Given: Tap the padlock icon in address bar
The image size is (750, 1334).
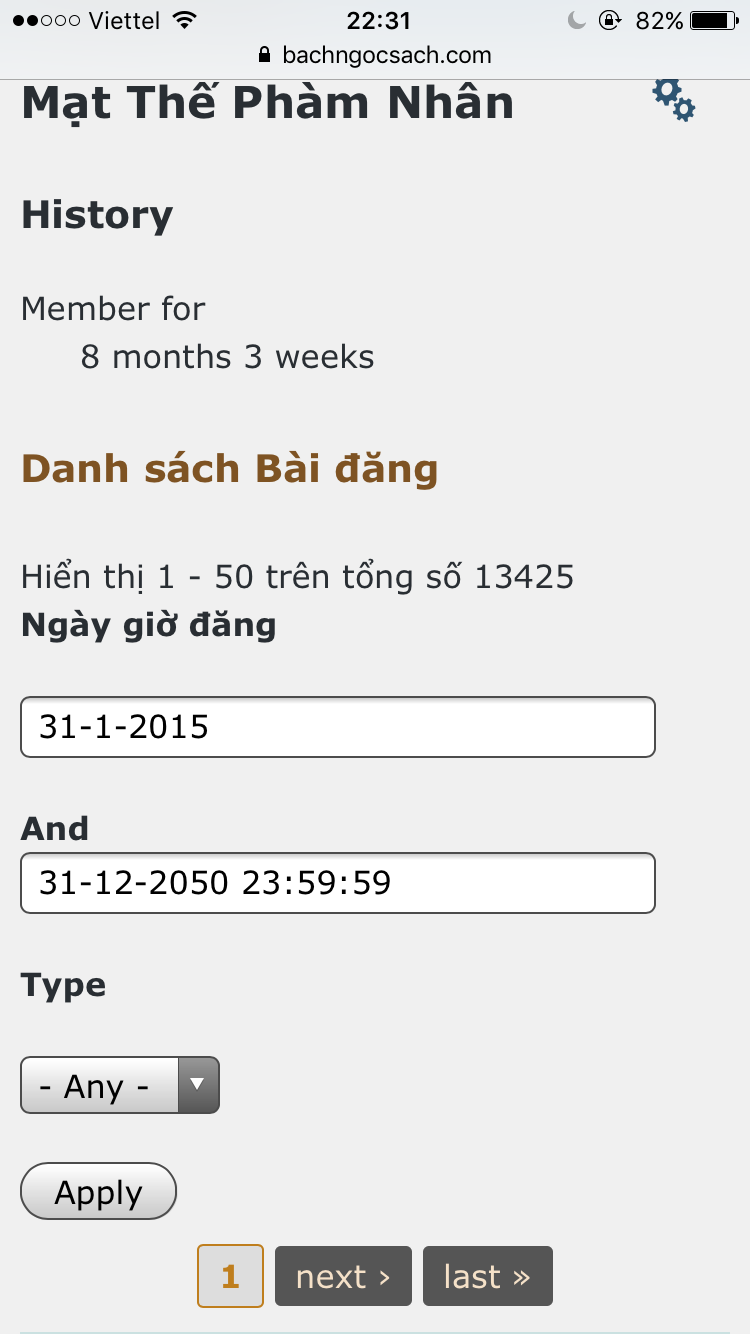Looking at the screenshot, I should pyautogui.click(x=265, y=55).
